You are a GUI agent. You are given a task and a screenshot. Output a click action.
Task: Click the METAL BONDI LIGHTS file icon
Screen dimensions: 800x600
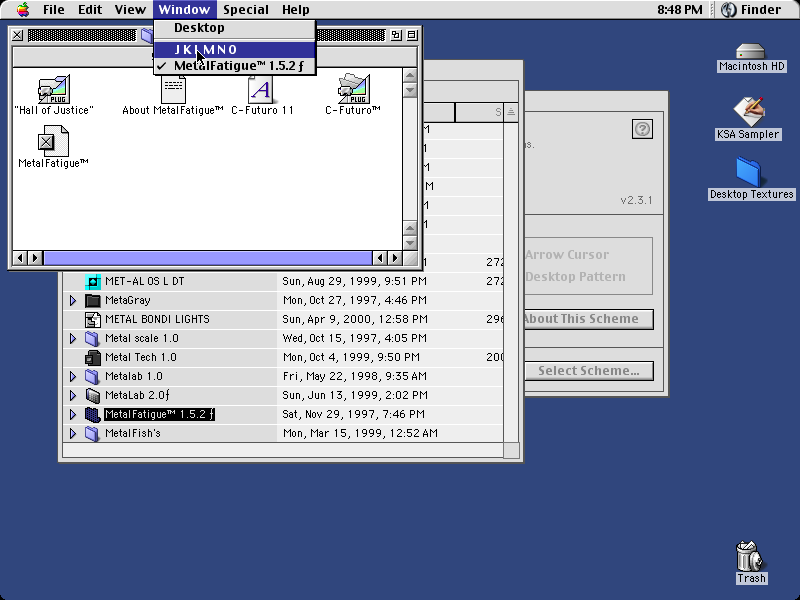tap(92, 319)
